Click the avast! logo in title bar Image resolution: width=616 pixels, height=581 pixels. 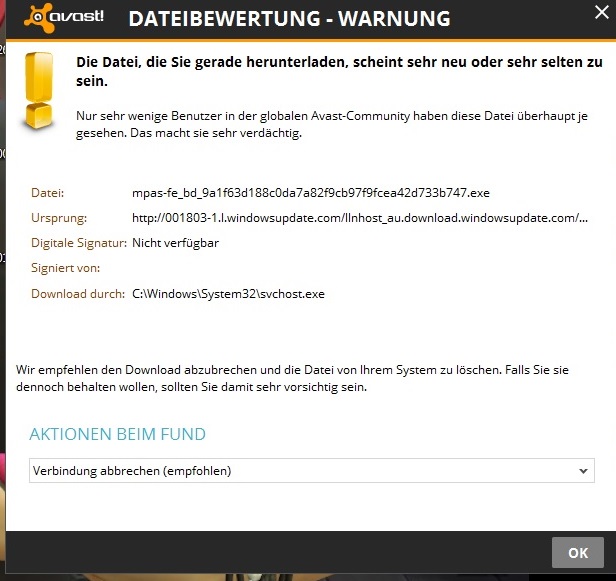click(x=64, y=17)
